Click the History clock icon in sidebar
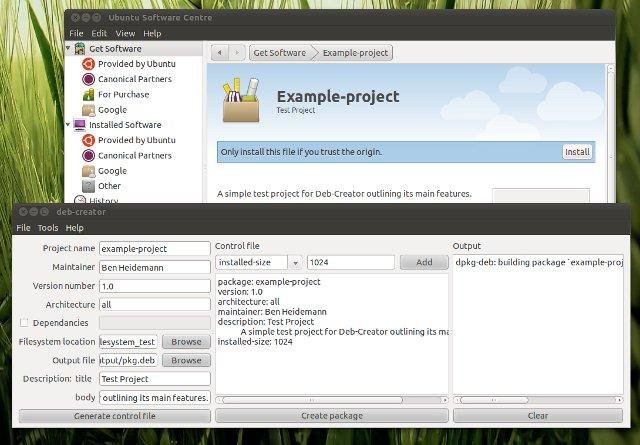Screen dimensions: 640x445 80,199
